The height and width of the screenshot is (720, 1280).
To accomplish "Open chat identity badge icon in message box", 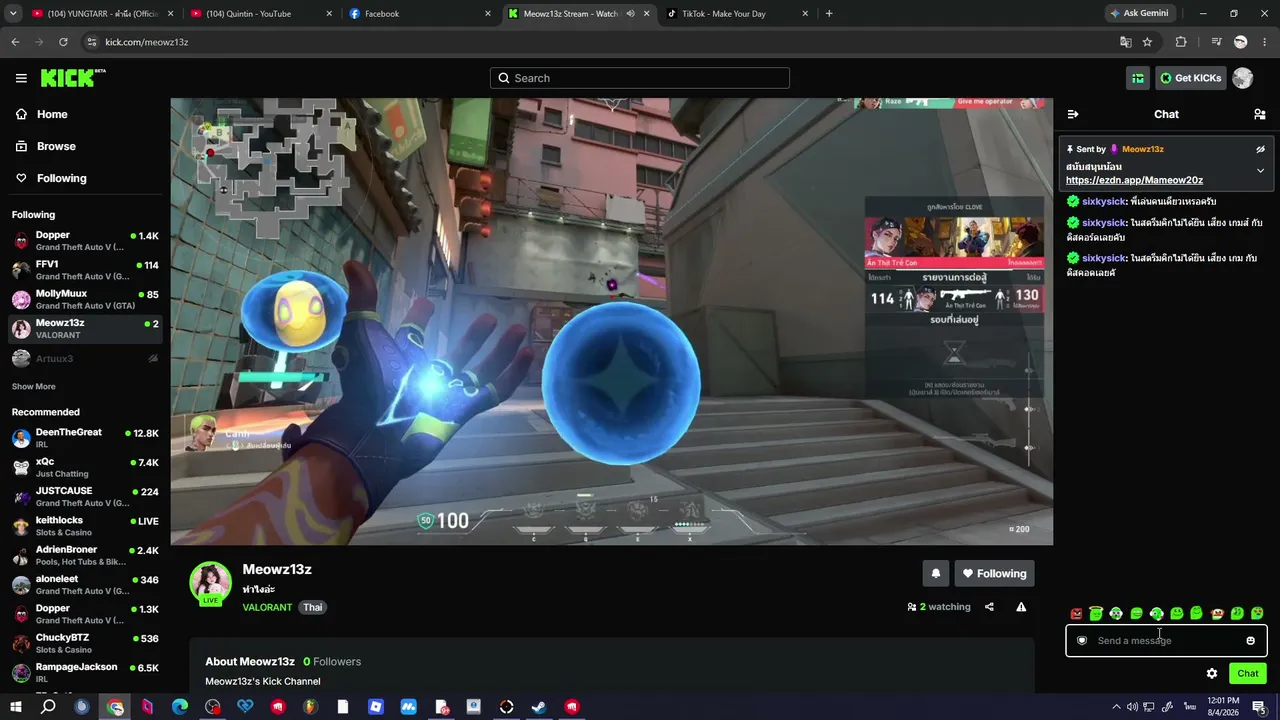I will pyautogui.click(x=1082, y=641).
